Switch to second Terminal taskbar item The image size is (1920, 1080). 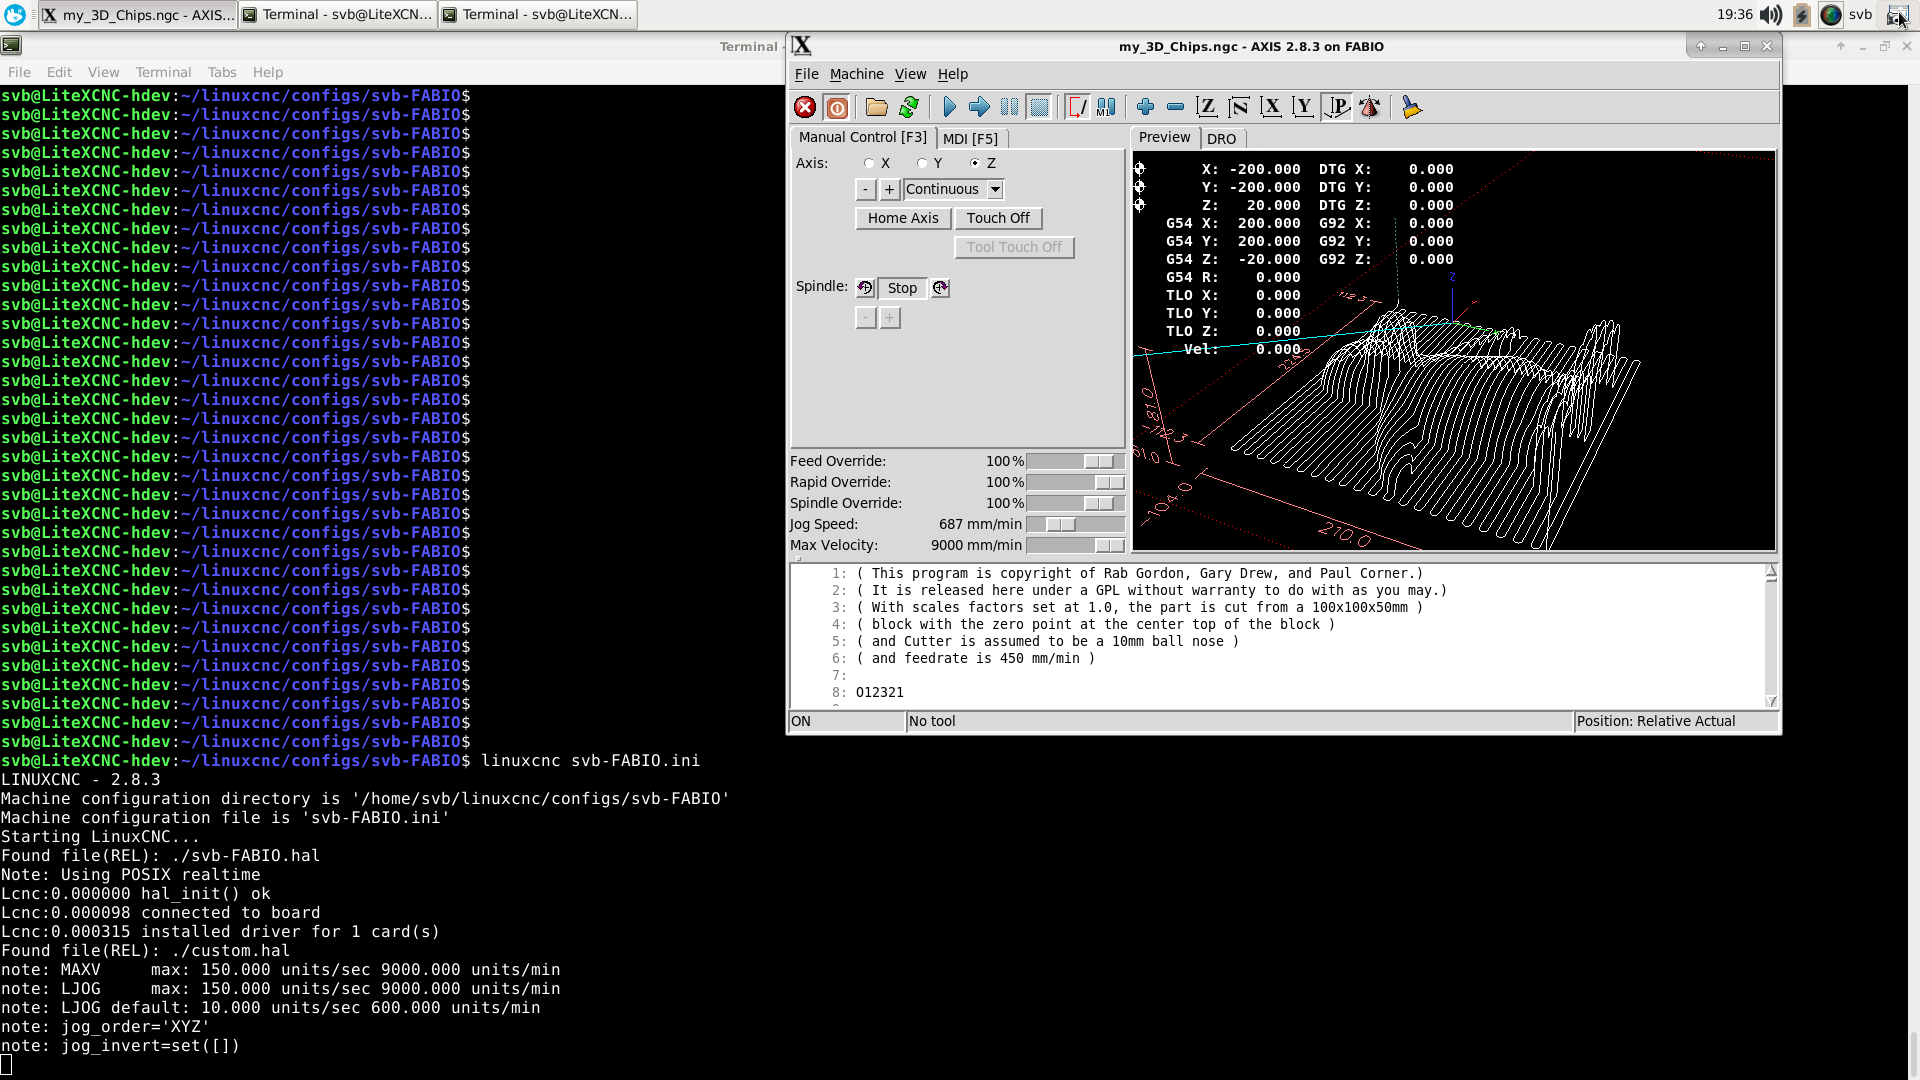click(538, 15)
